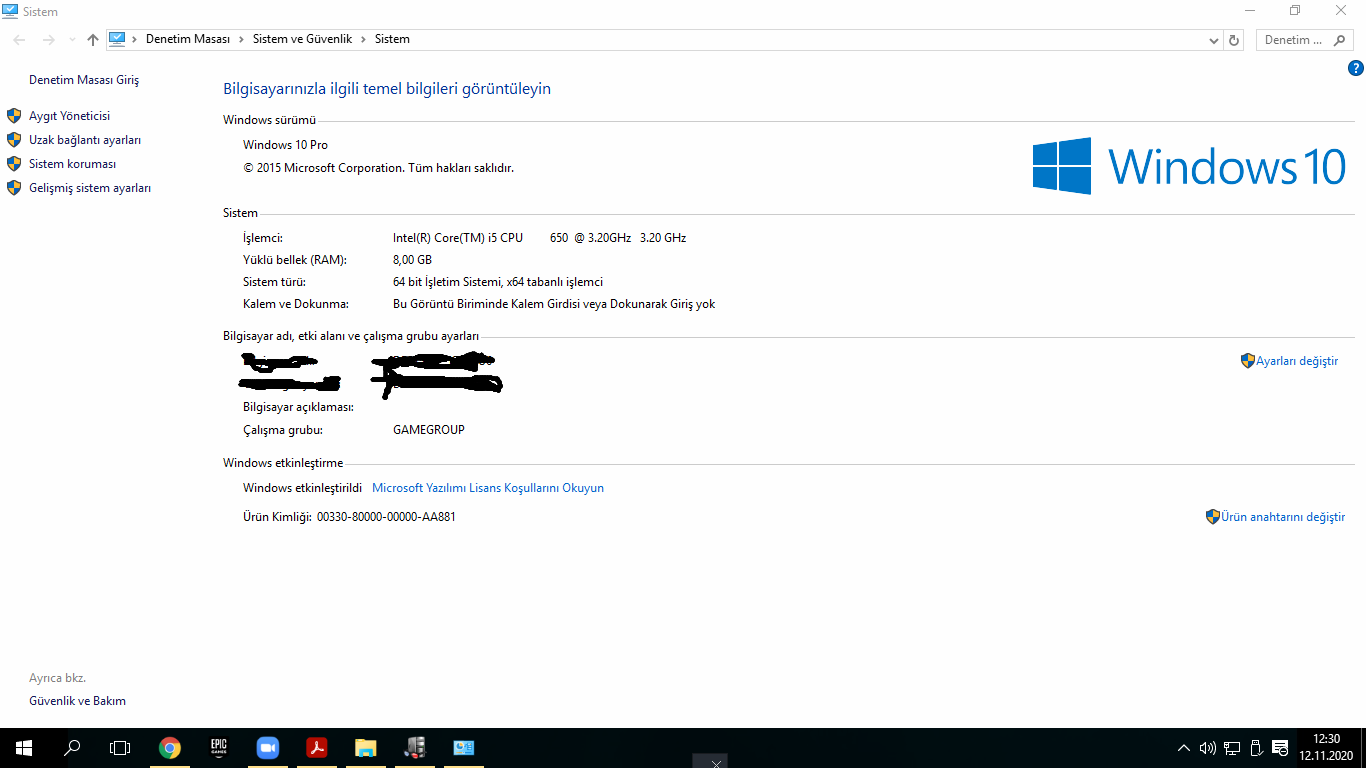Open Task View from the taskbar

(120, 748)
